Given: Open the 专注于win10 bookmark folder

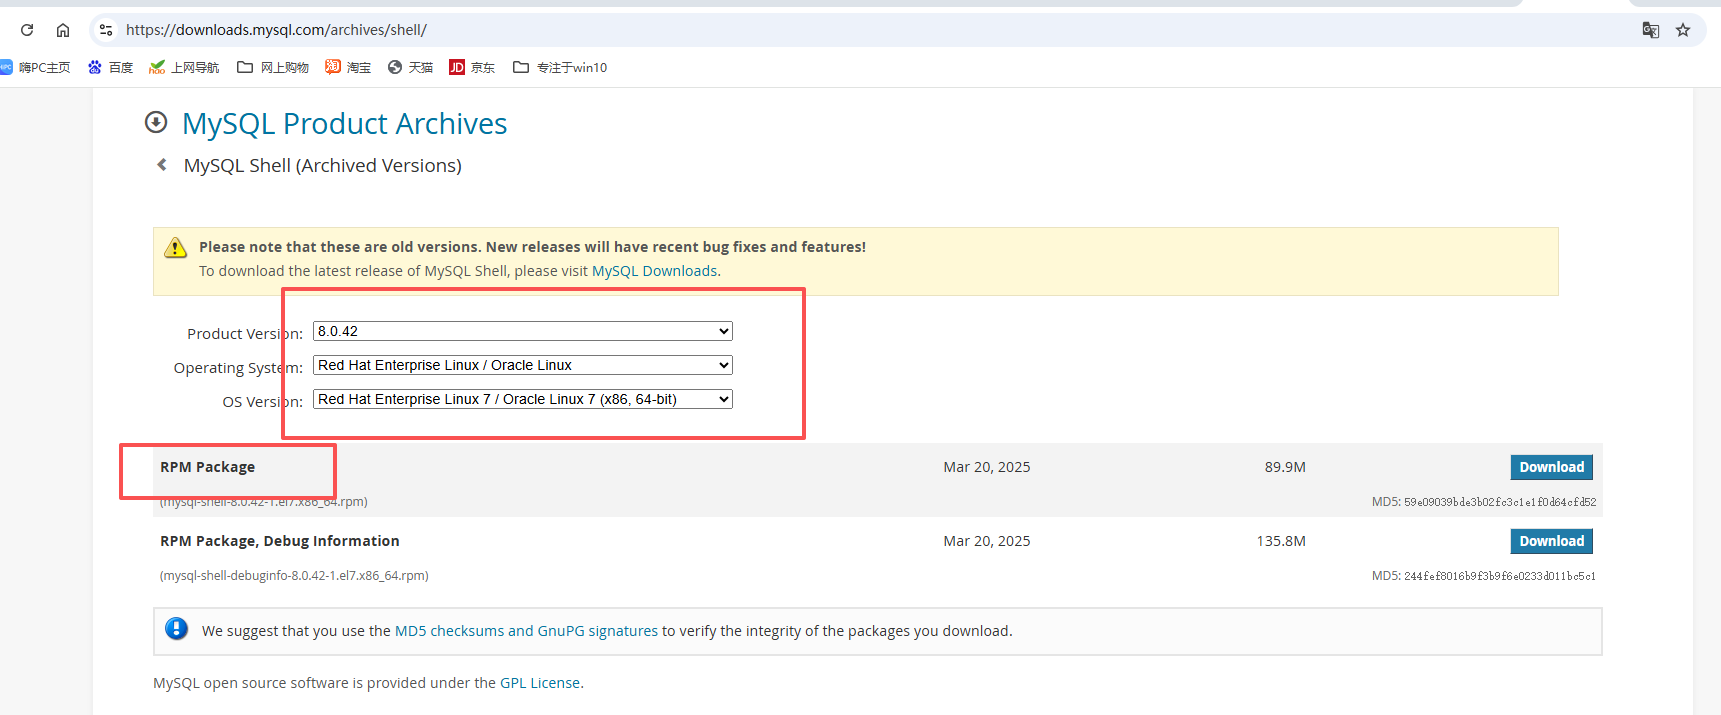Looking at the screenshot, I should [x=560, y=67].
